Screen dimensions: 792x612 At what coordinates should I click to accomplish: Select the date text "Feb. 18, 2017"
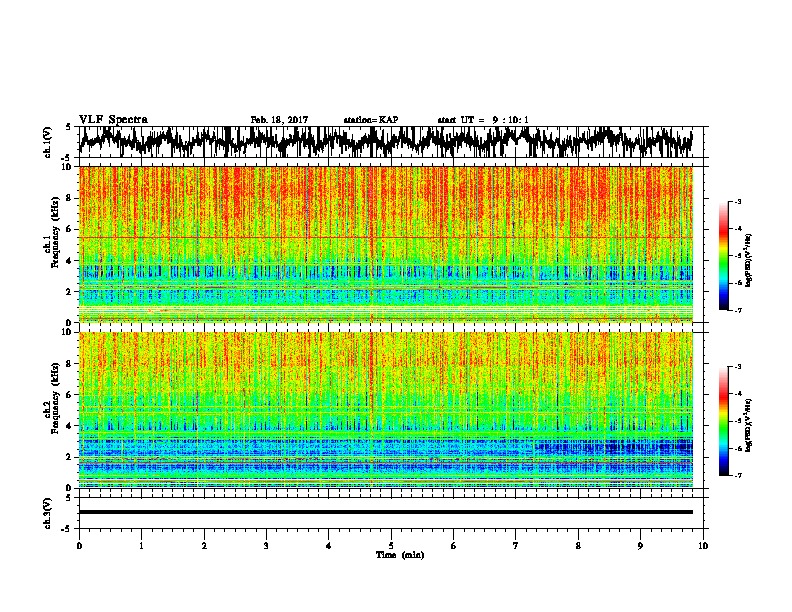[x=279, y=120]
